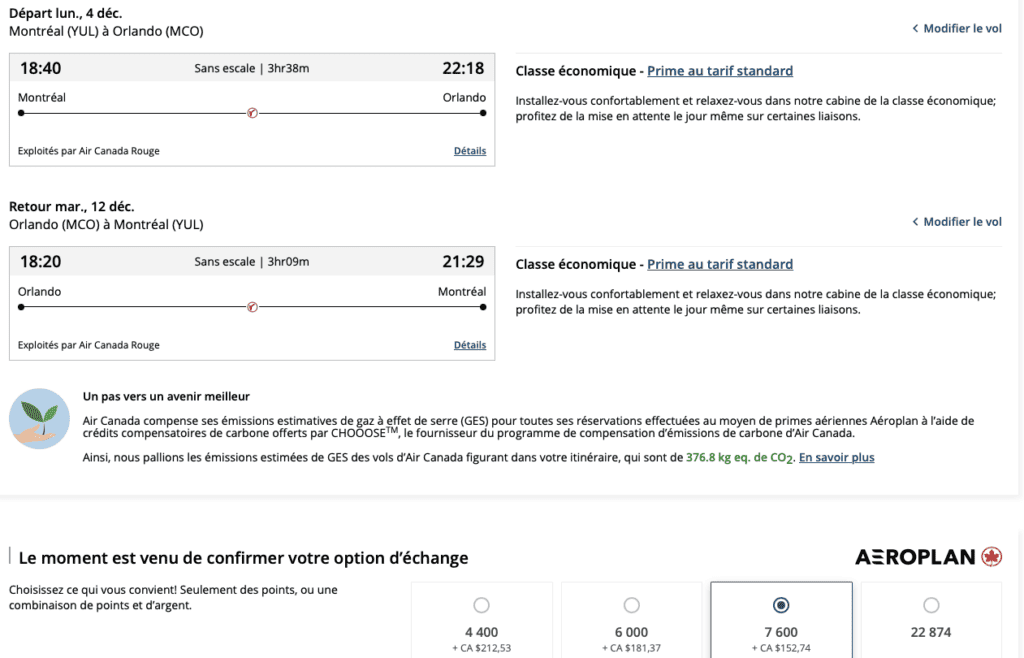Open Prime au tarif standard for the return flight
This screenshot has height=658, width=1024.
720,265
